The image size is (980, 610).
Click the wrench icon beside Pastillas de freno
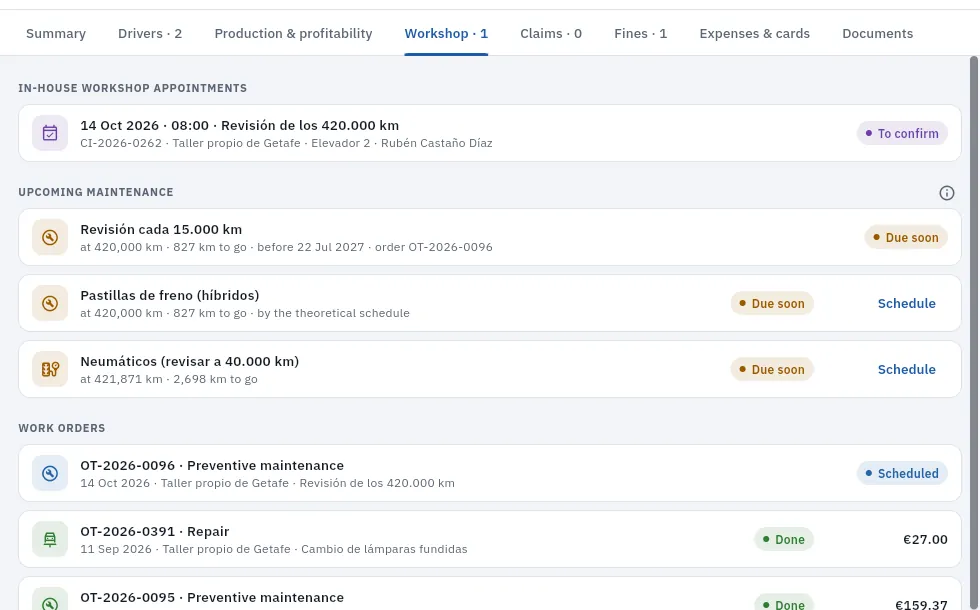coord(50,303)
